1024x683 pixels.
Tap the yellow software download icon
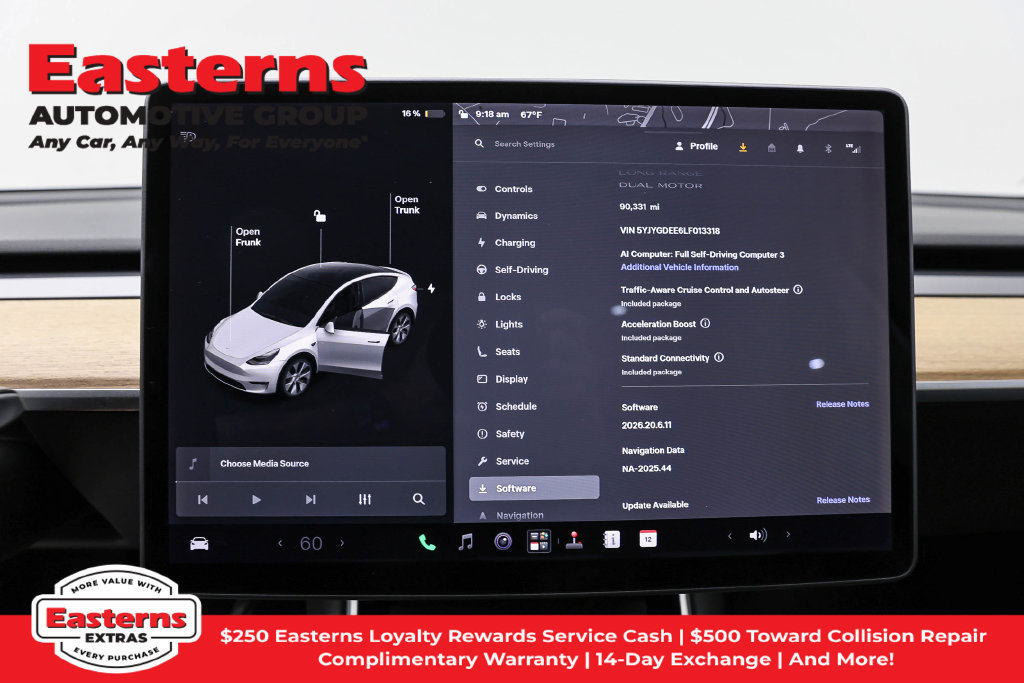743,148
